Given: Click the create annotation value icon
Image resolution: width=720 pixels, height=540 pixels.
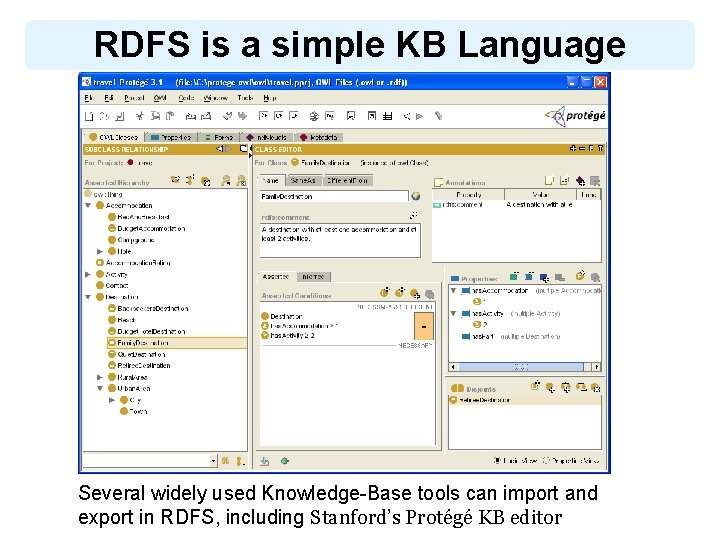Looking at the screenshot, I should coord(549,180).
